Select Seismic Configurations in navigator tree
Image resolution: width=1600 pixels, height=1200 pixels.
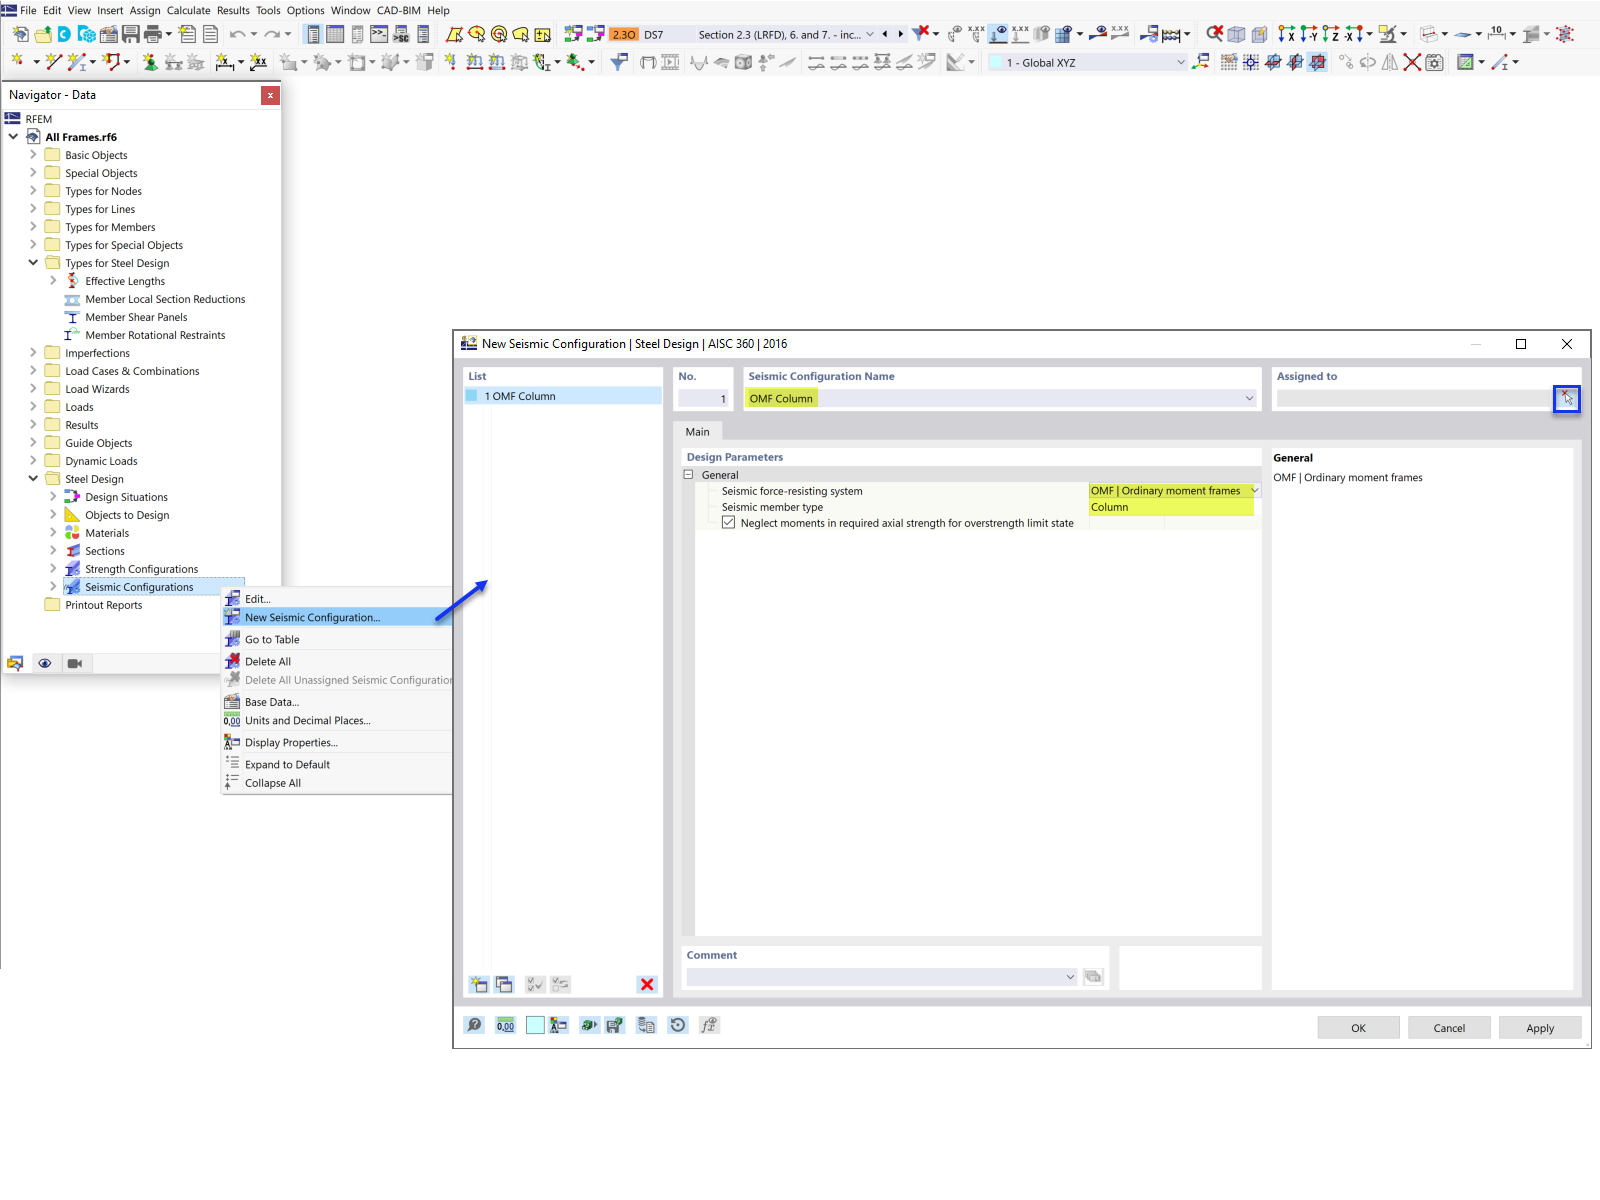(139, 587)
